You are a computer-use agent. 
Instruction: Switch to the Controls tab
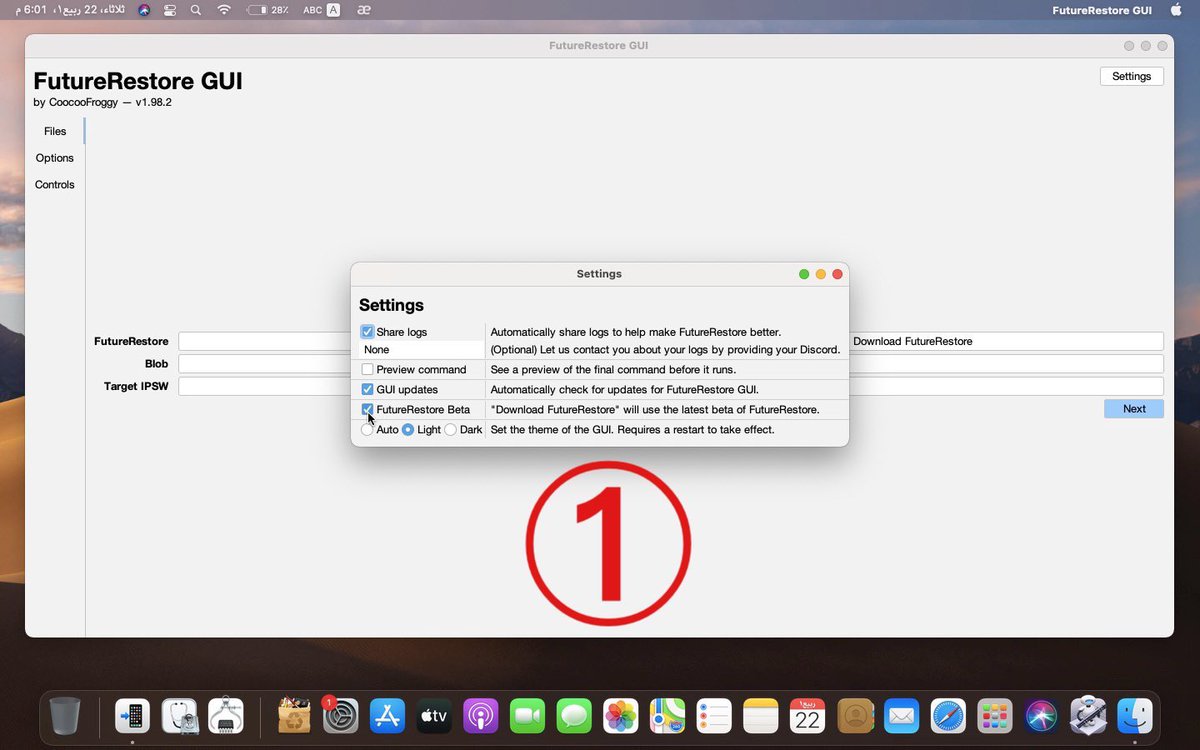(x=55, y=185)
